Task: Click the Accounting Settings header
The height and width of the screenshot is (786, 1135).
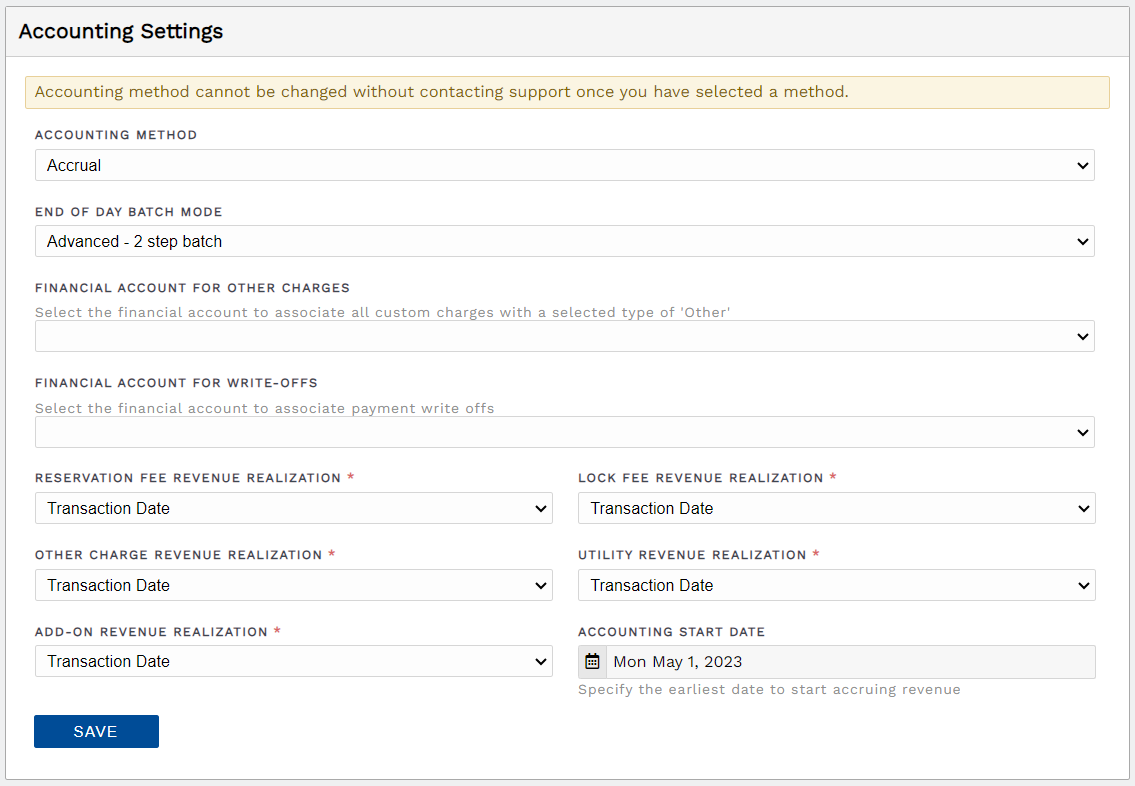Action: (120, 31)
